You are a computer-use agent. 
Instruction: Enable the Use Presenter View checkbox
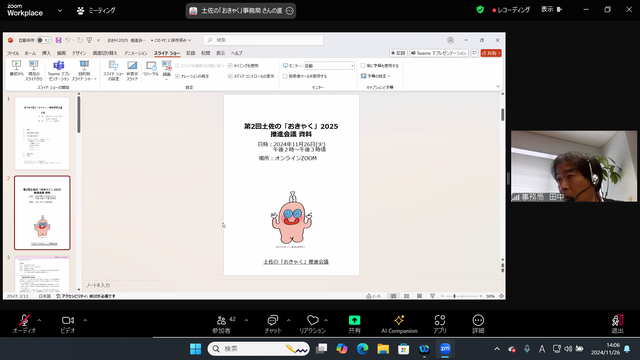click(285, 76)
